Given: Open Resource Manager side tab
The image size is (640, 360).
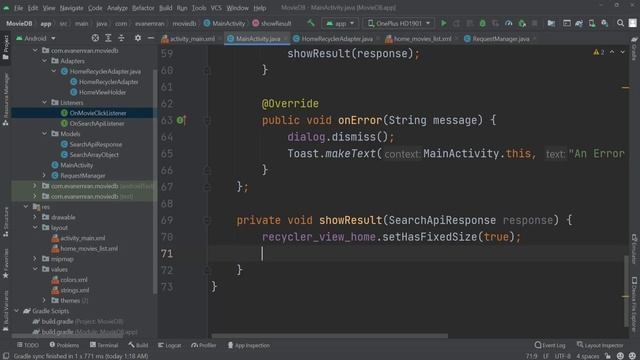Looking at the screenshot, I should pyautogui.click(x=5, y=99).
